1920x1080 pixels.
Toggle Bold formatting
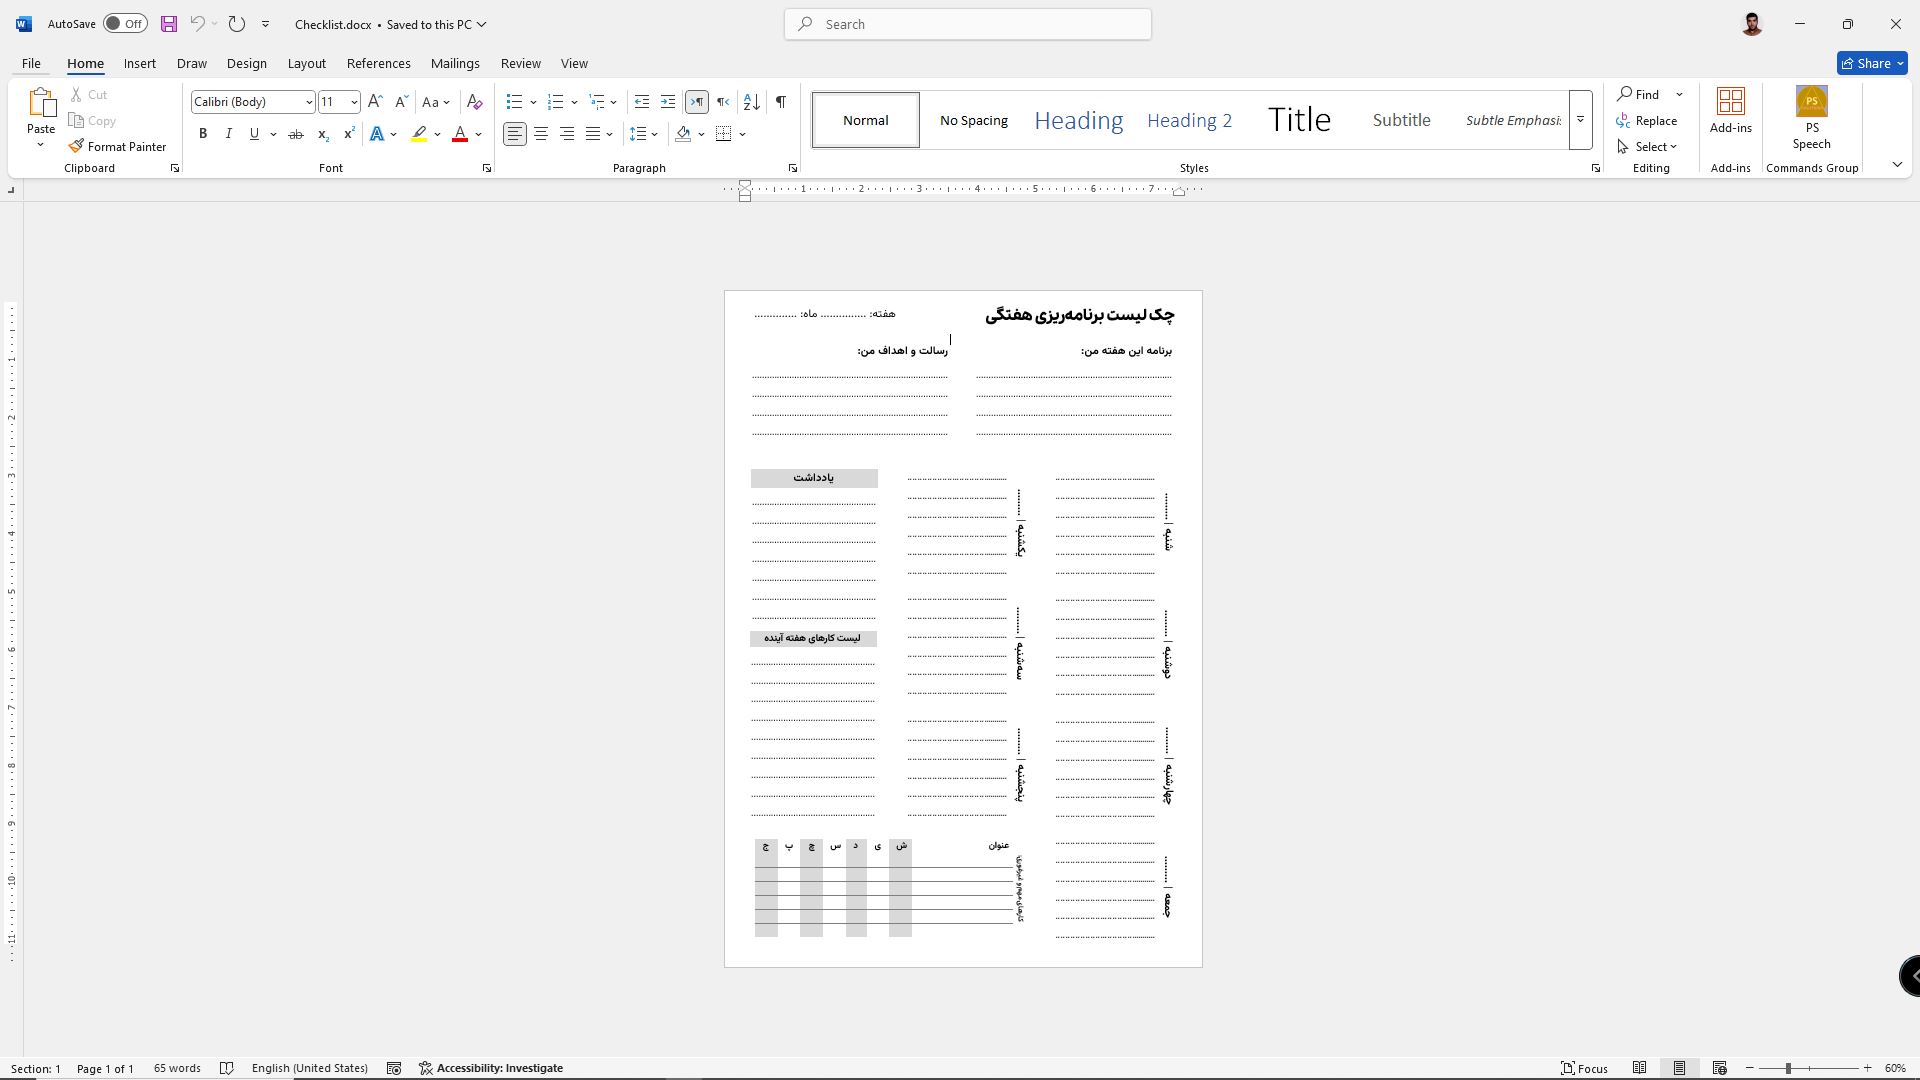pos(203,134)
